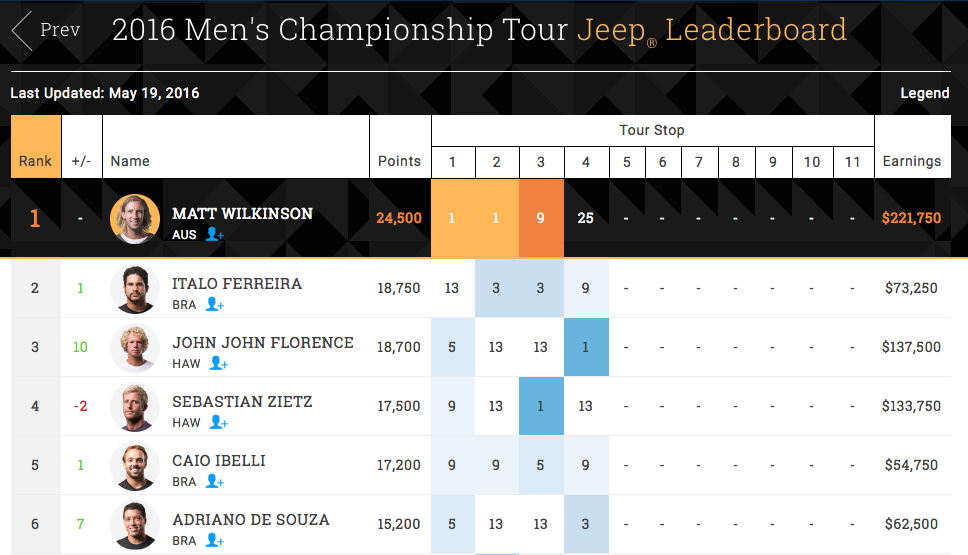
Task: Click John John Florence's stop 4 win cell
Action: click(x=586, y=347)
